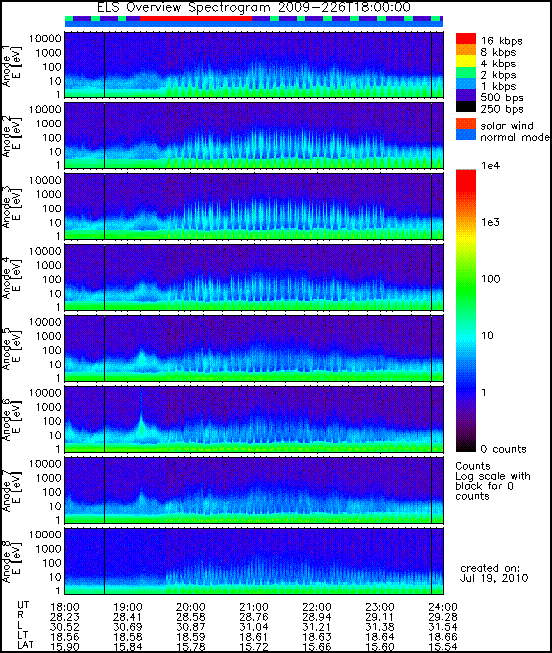
Task: Click the 'UT' row label
Action: pos(23,605)
